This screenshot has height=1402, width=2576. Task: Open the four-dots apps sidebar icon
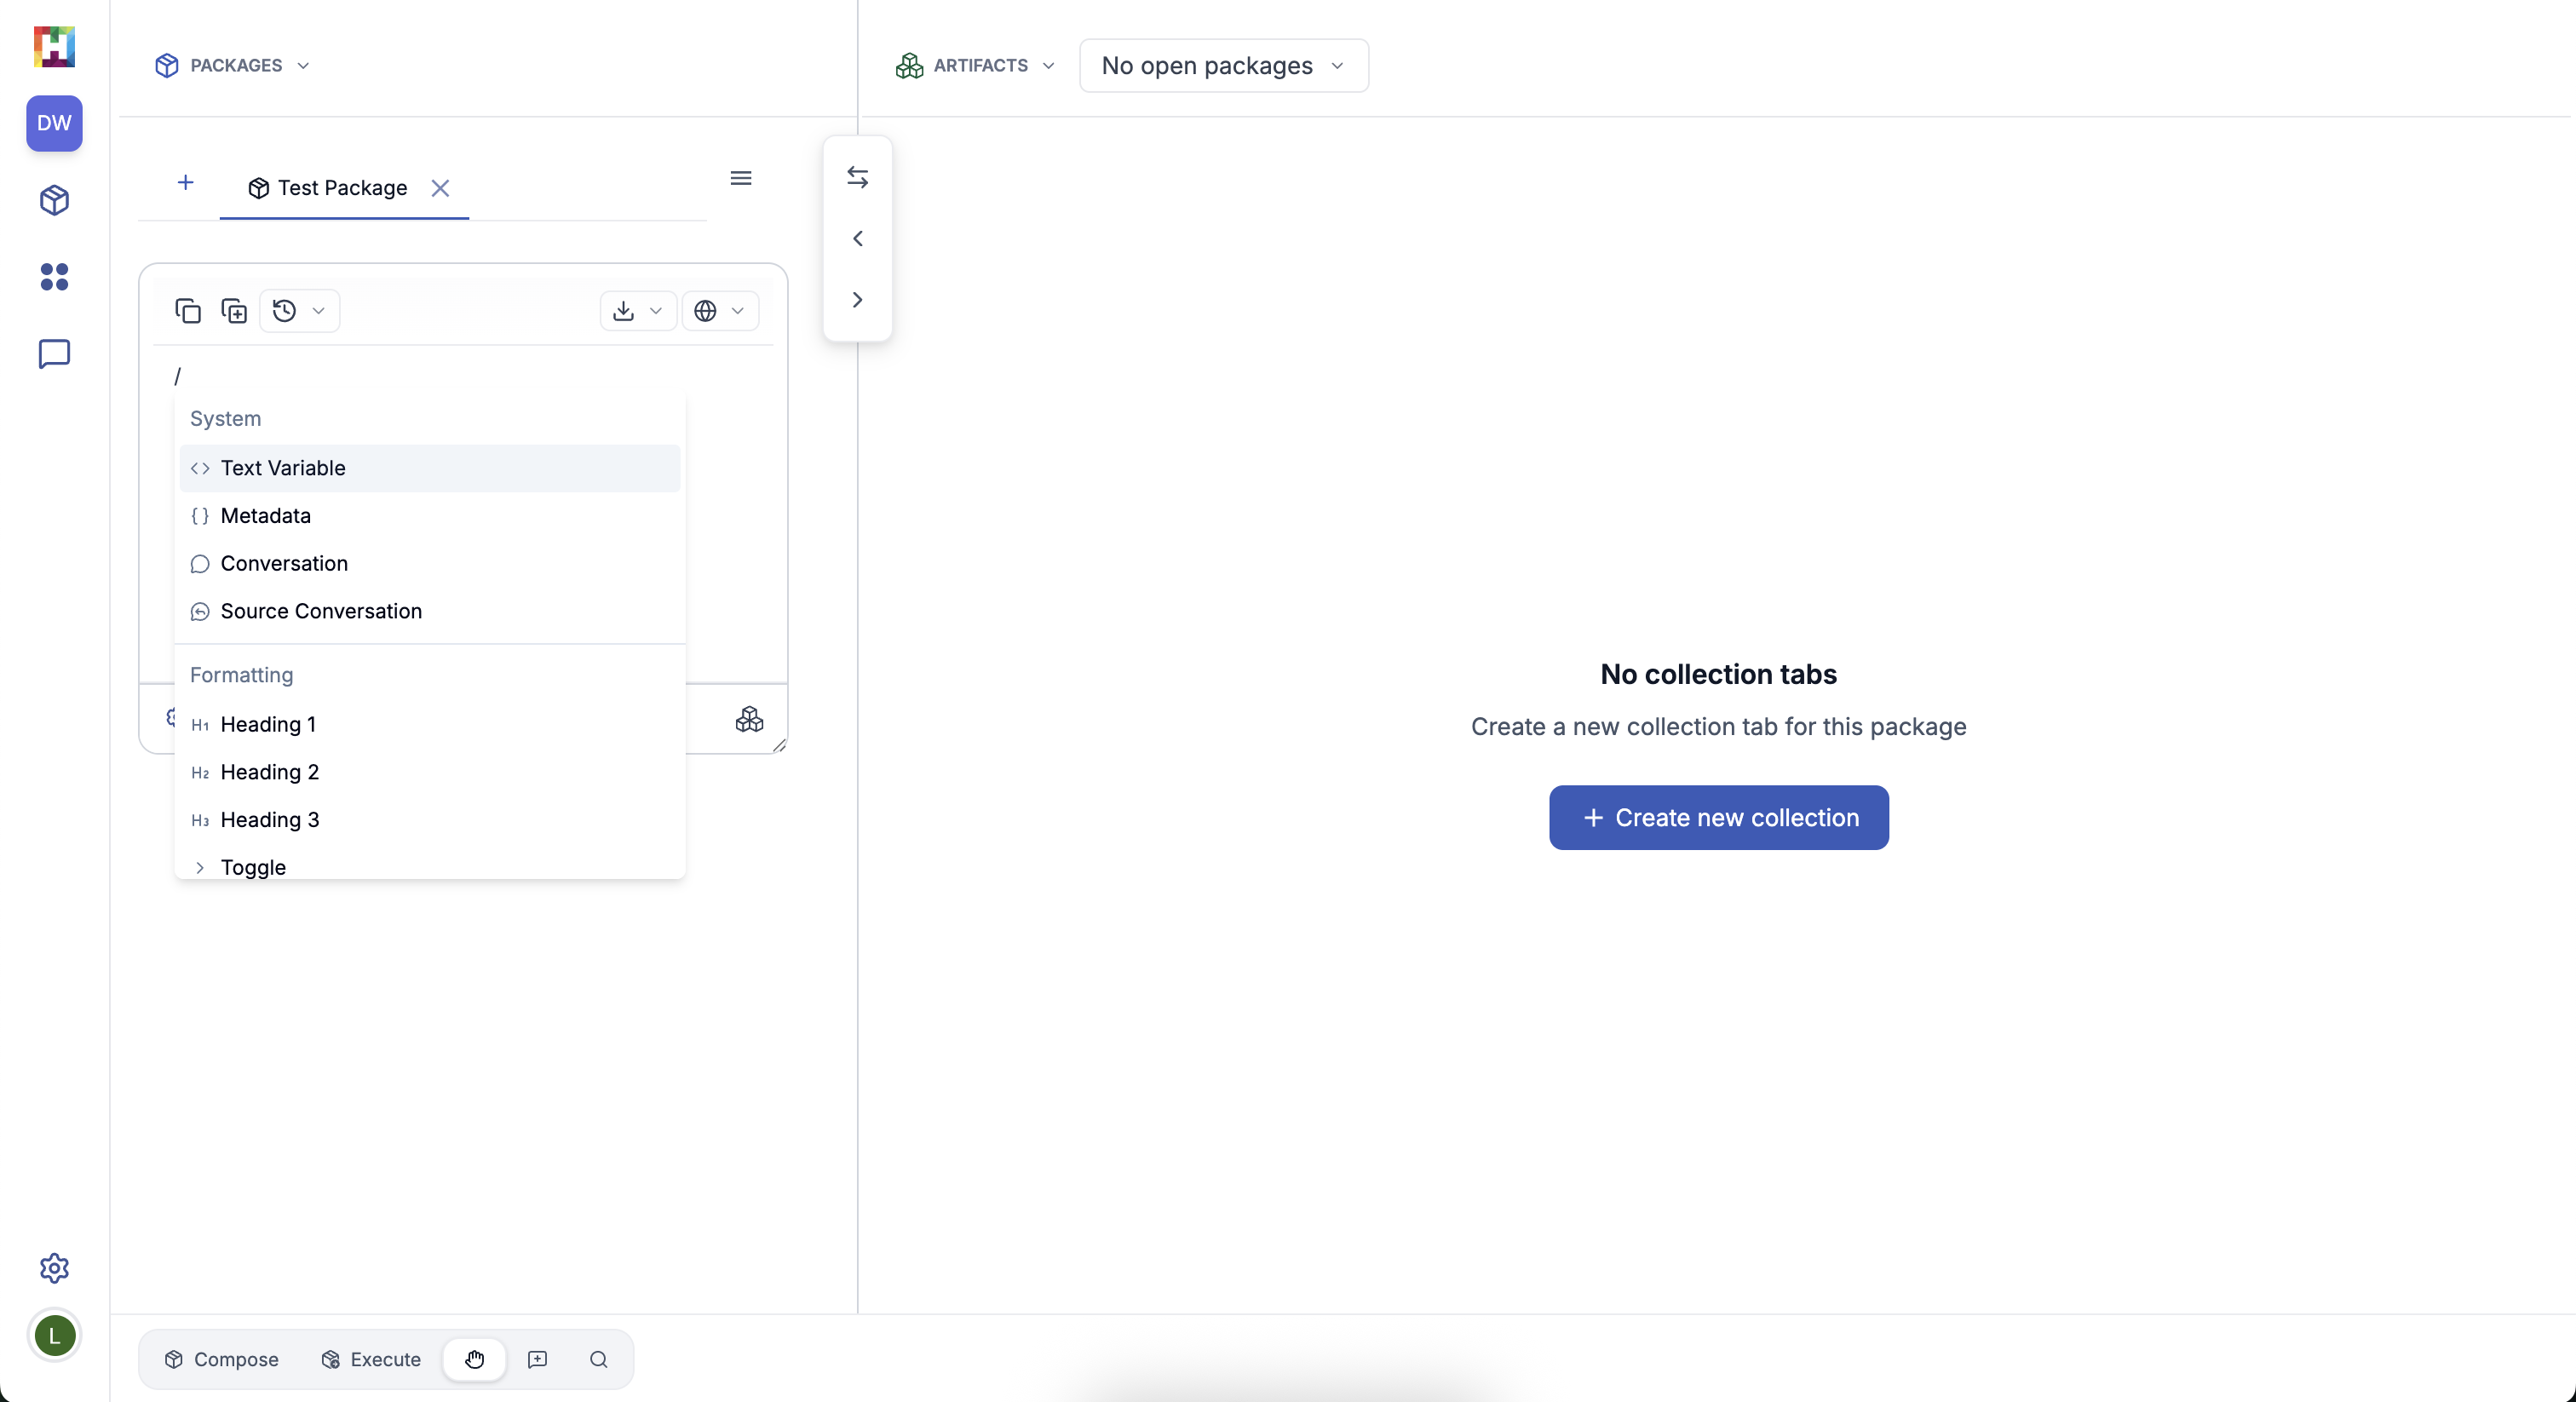[54, 277]
